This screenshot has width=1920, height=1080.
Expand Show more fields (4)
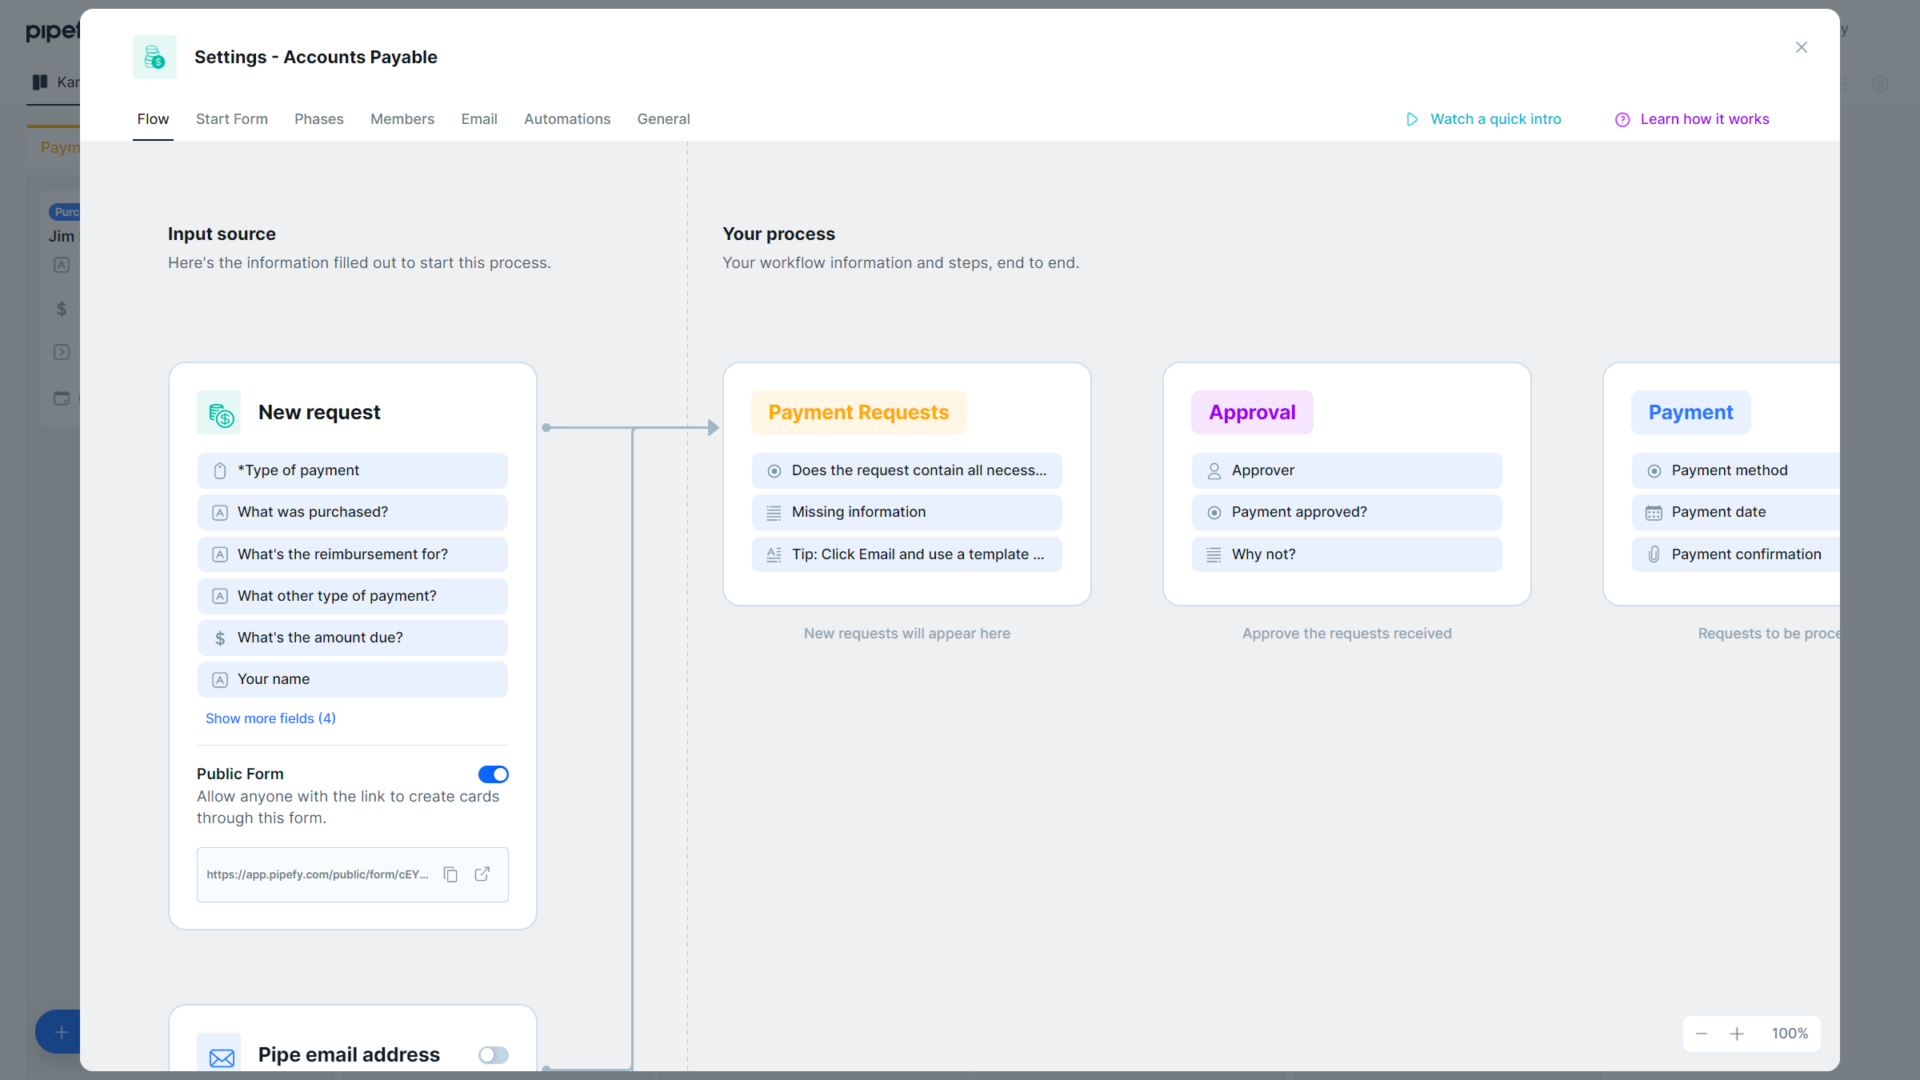tap(270, 718)
